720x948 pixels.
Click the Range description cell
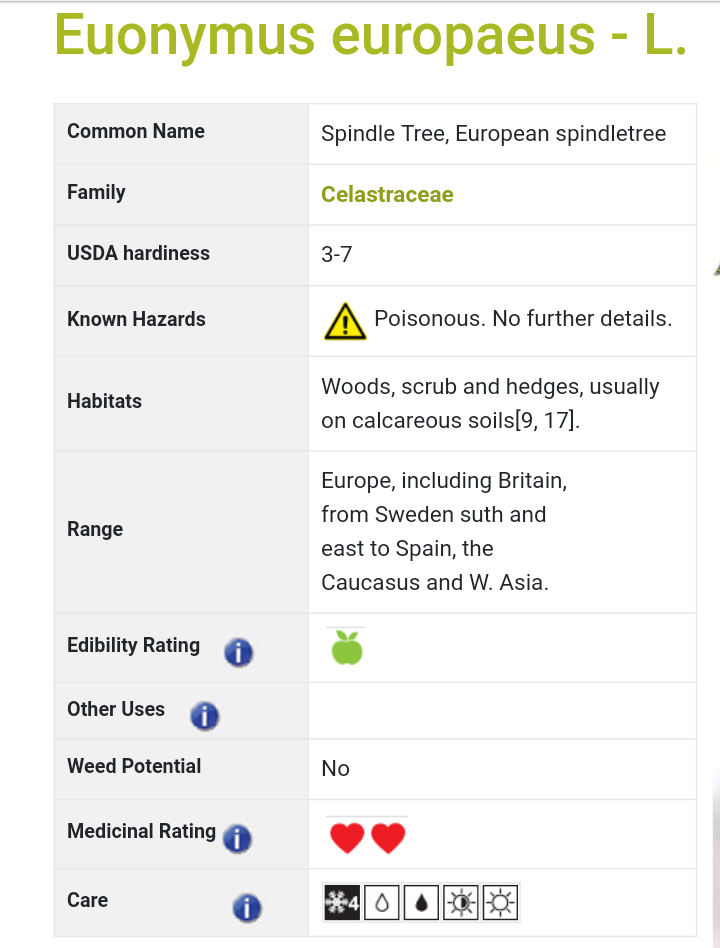coord(502,532)
